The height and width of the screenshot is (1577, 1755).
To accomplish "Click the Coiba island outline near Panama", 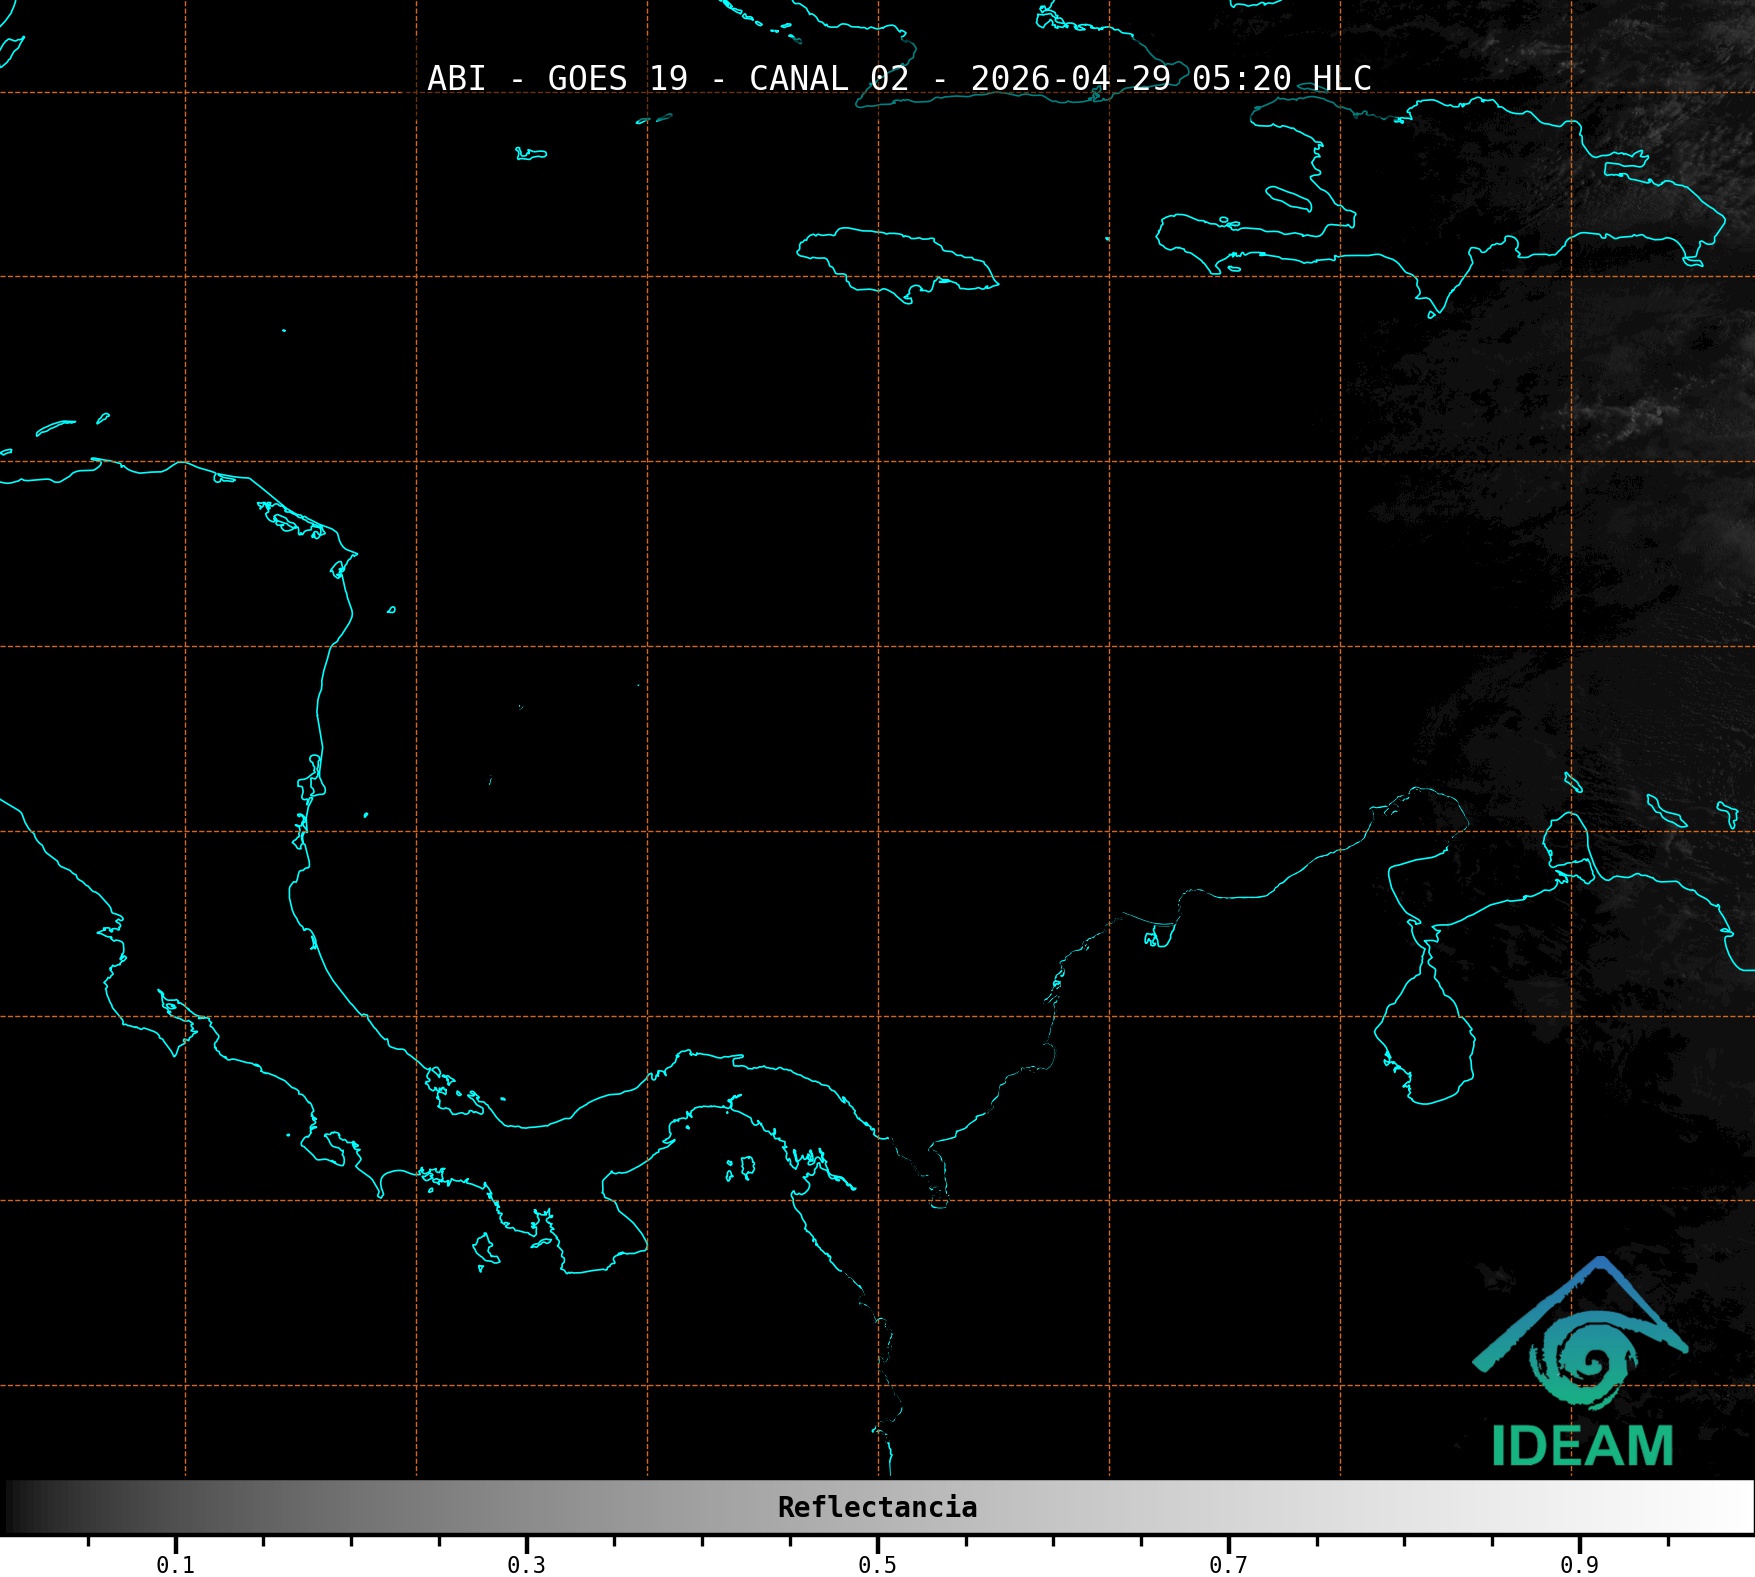I will click(x=485, y=1248).
